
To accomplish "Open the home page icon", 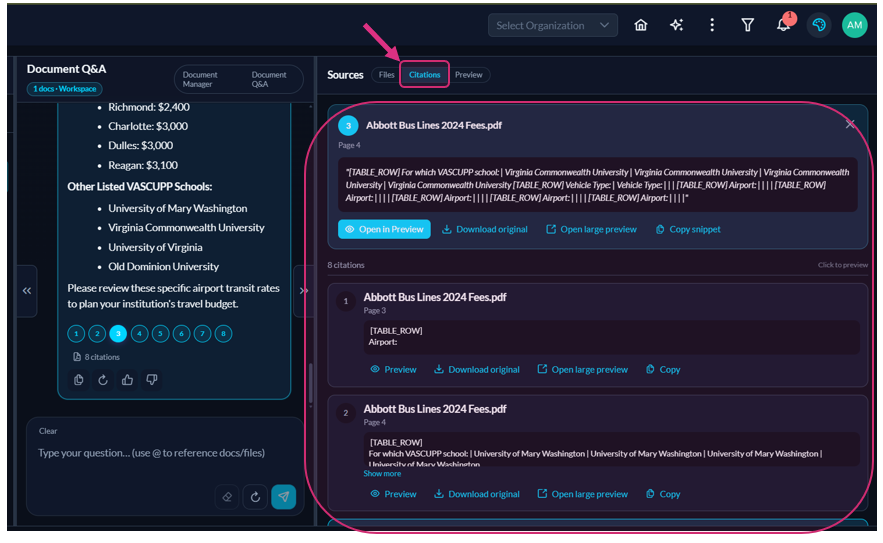I will tap(640, 25).
